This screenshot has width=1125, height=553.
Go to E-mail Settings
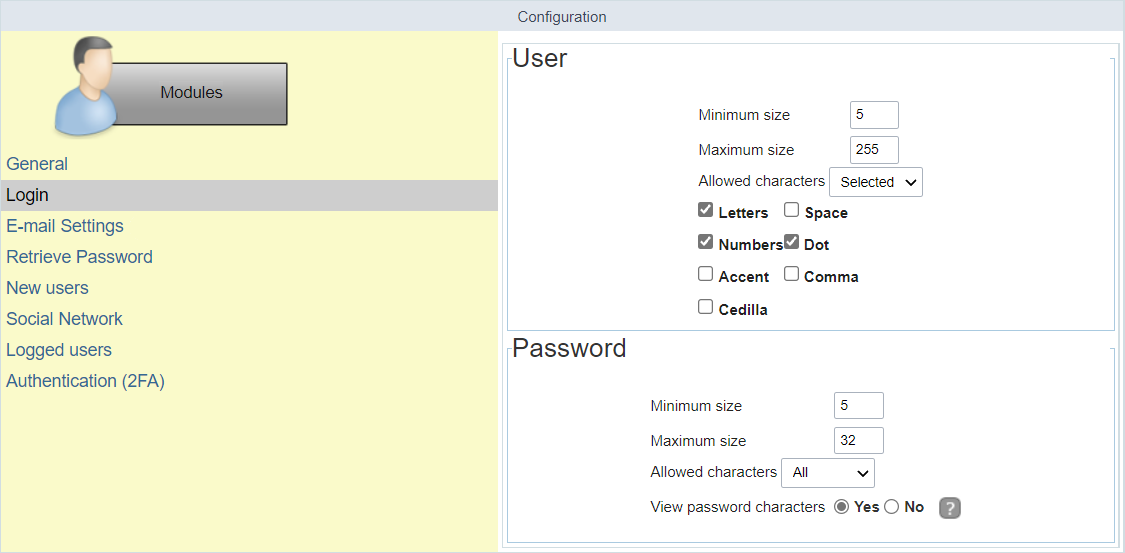[65, 226]
